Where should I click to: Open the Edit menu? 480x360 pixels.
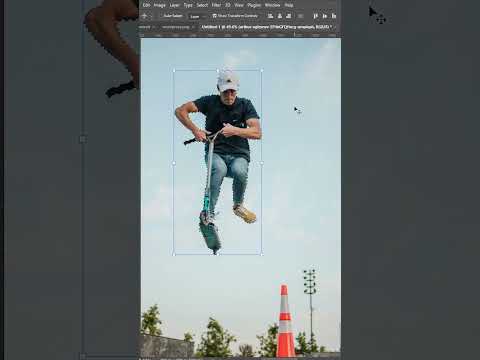[x=146, y=5]
